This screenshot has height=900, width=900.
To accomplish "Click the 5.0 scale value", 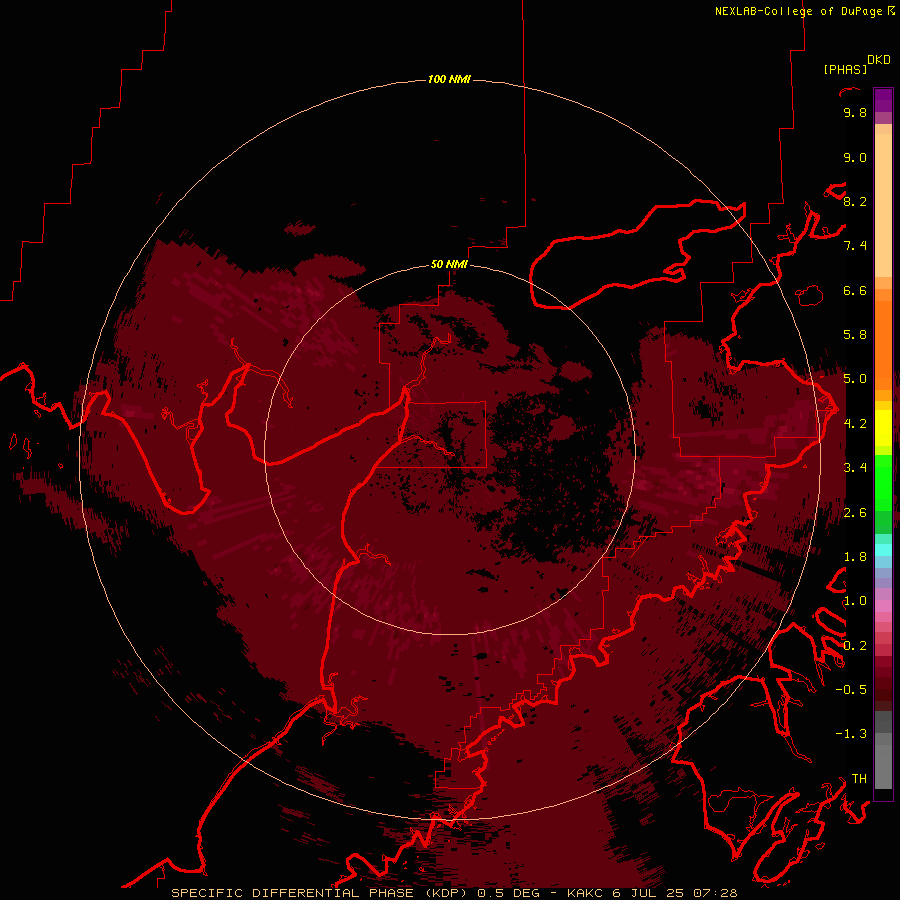I will [x=855, y=379].
